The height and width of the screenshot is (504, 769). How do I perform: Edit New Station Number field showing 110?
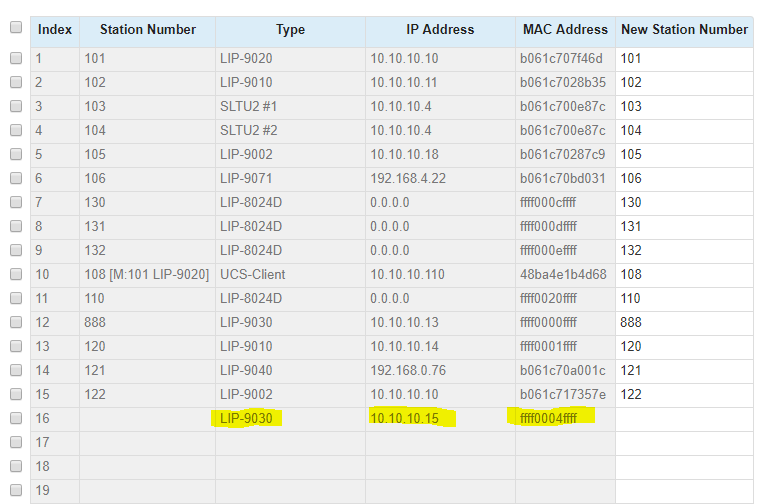(x=684, y=299)
